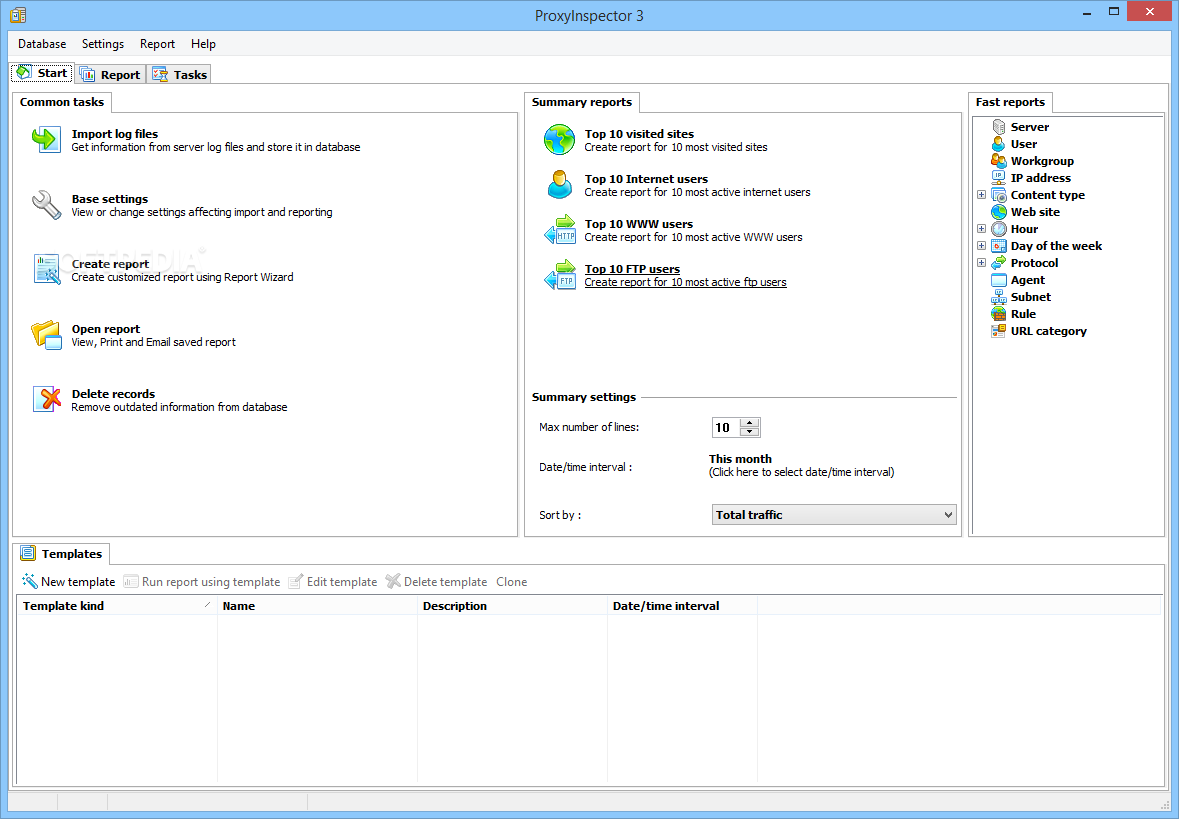Expand the Content type tree node
Image resolution: width=1179 pixels, height=819 pixels.
coord(981,195)
